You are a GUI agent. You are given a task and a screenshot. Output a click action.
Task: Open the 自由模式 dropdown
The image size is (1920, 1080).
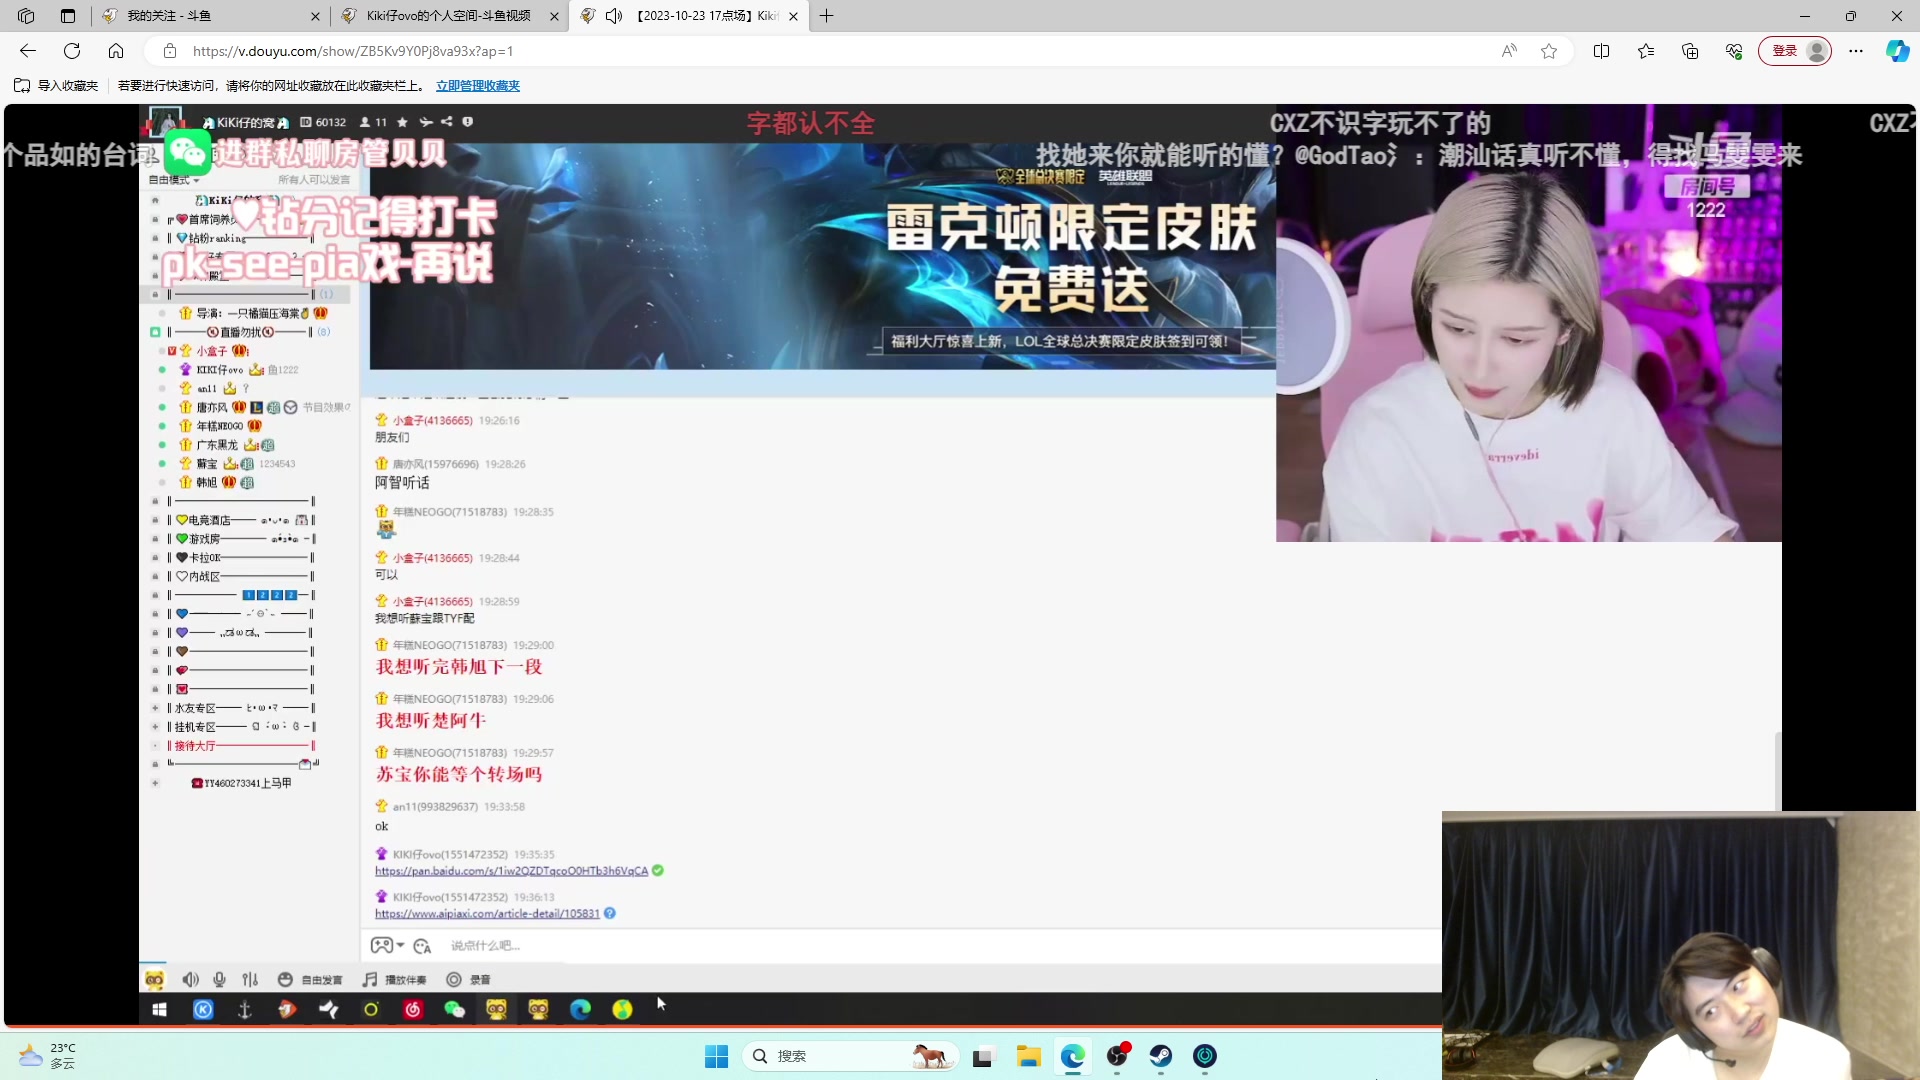[174, 180]
